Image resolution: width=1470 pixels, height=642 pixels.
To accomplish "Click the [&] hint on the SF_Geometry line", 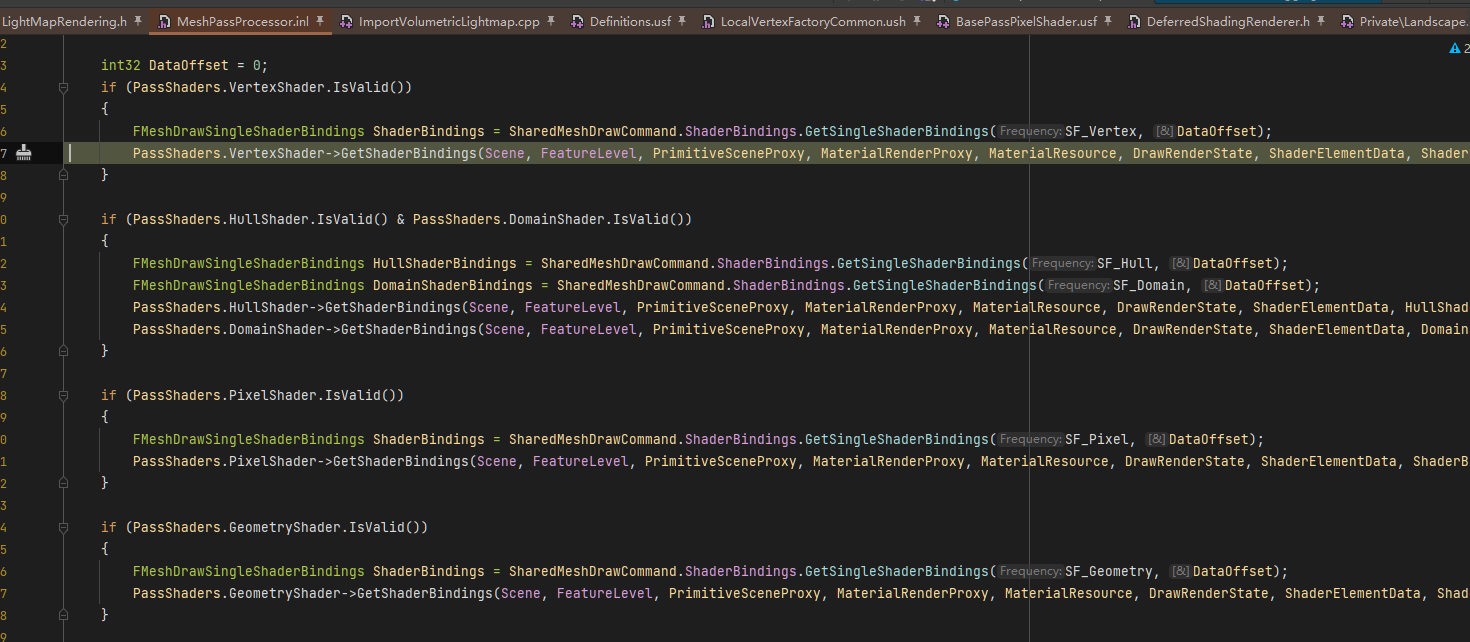I will click(x=1180, y=571).
